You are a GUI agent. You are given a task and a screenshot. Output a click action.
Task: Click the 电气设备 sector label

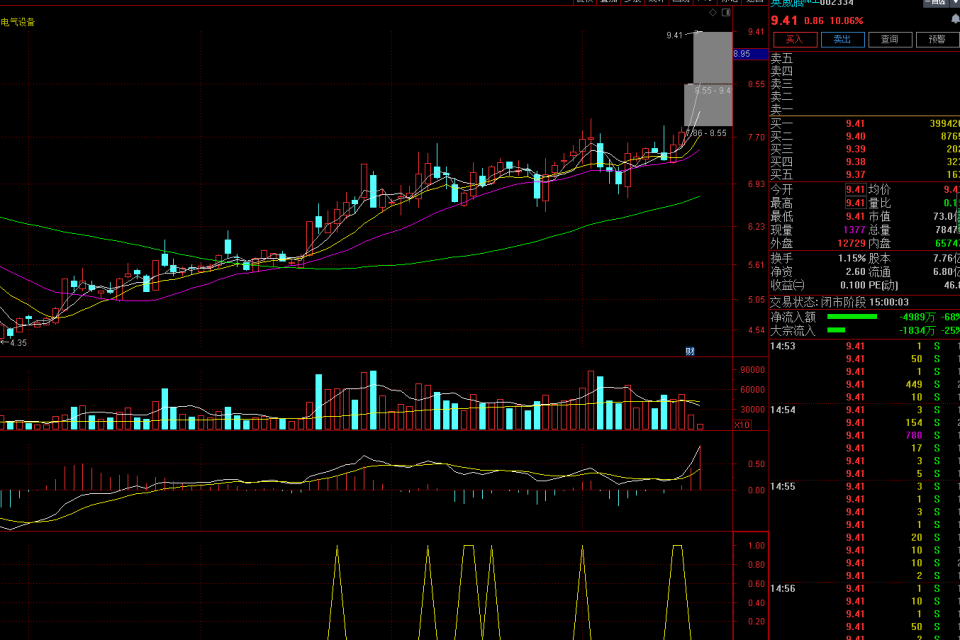tap(18, 22)
